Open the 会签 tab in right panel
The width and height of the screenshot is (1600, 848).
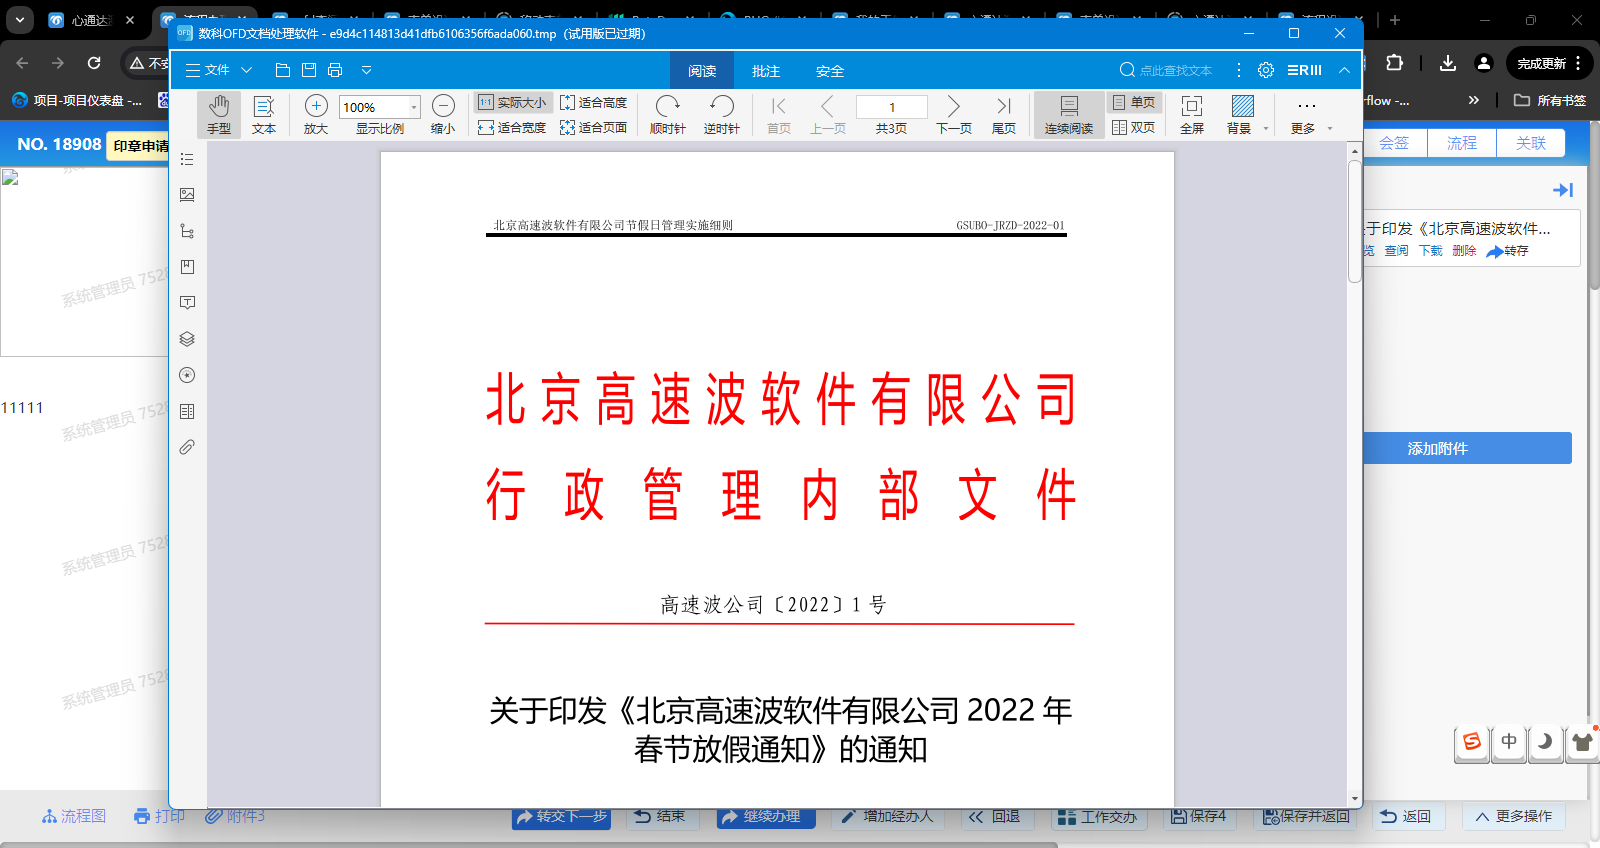[x=1394, y=143]
